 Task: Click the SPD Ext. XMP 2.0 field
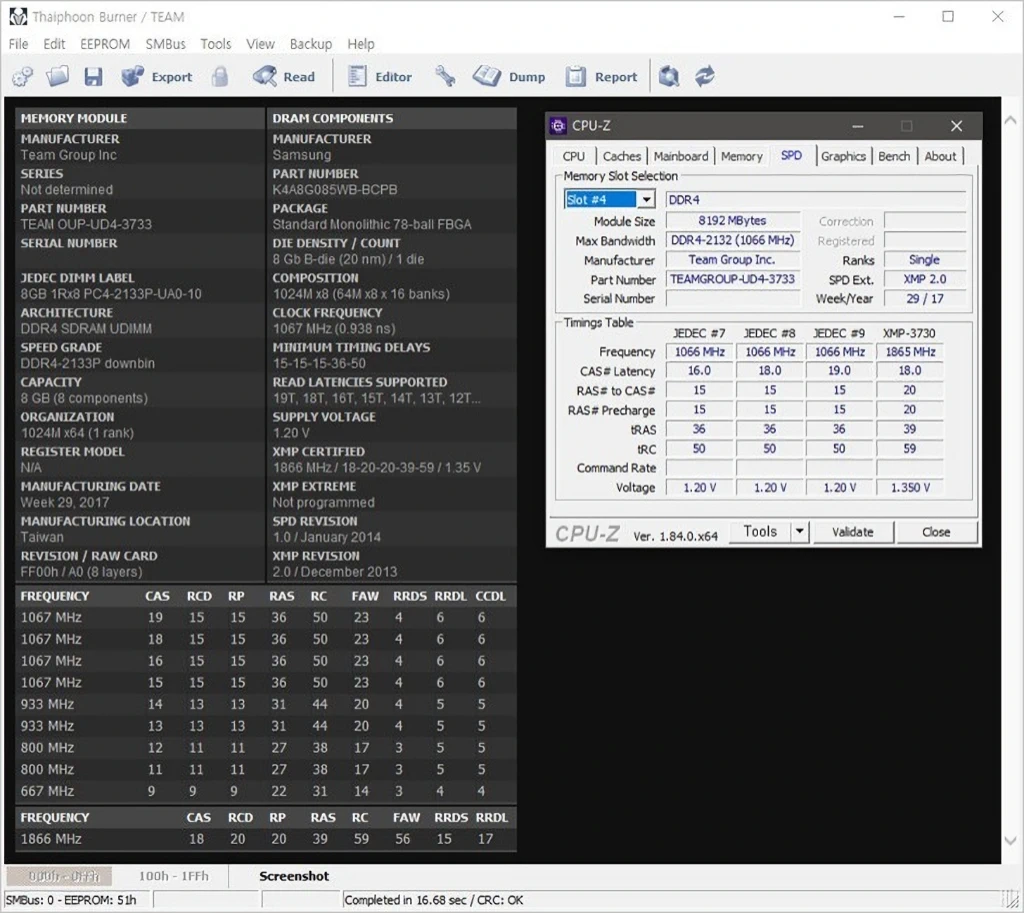click(925, 279)
